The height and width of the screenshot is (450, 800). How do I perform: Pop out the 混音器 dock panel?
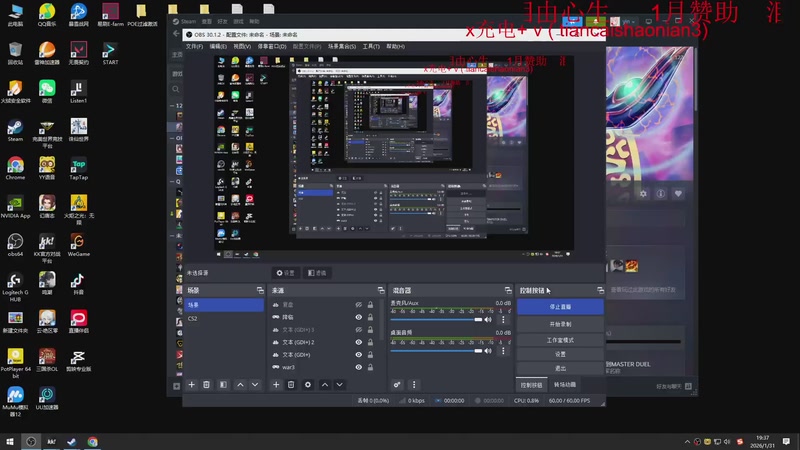click(x=507, y=290)
